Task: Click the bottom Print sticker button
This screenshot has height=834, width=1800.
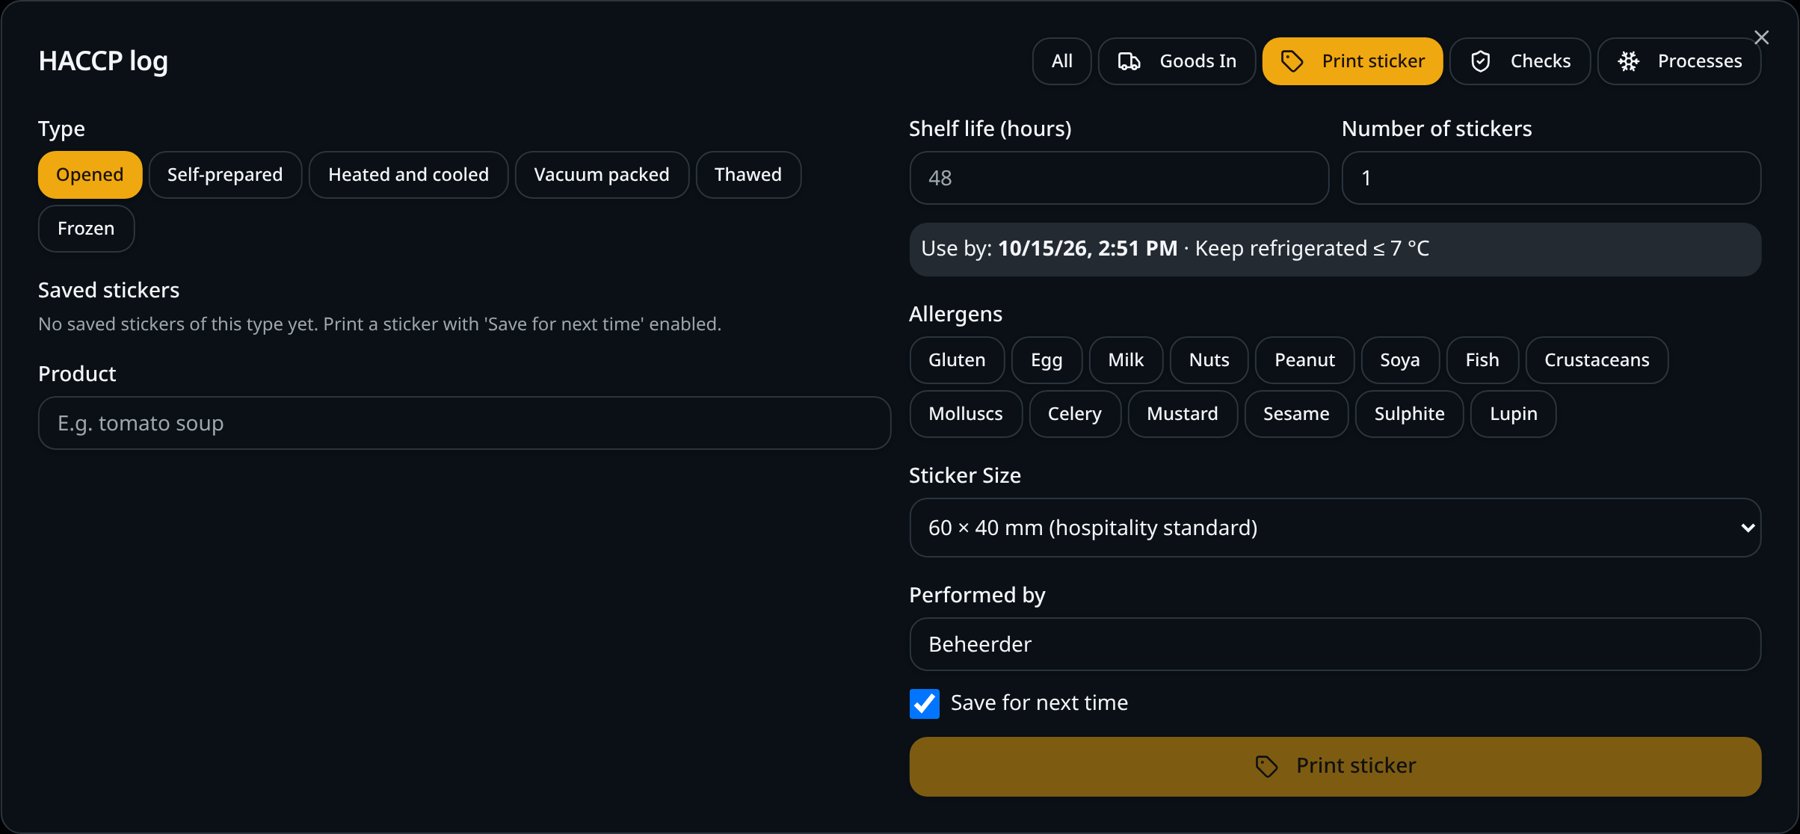Action: coord(1335,767)
